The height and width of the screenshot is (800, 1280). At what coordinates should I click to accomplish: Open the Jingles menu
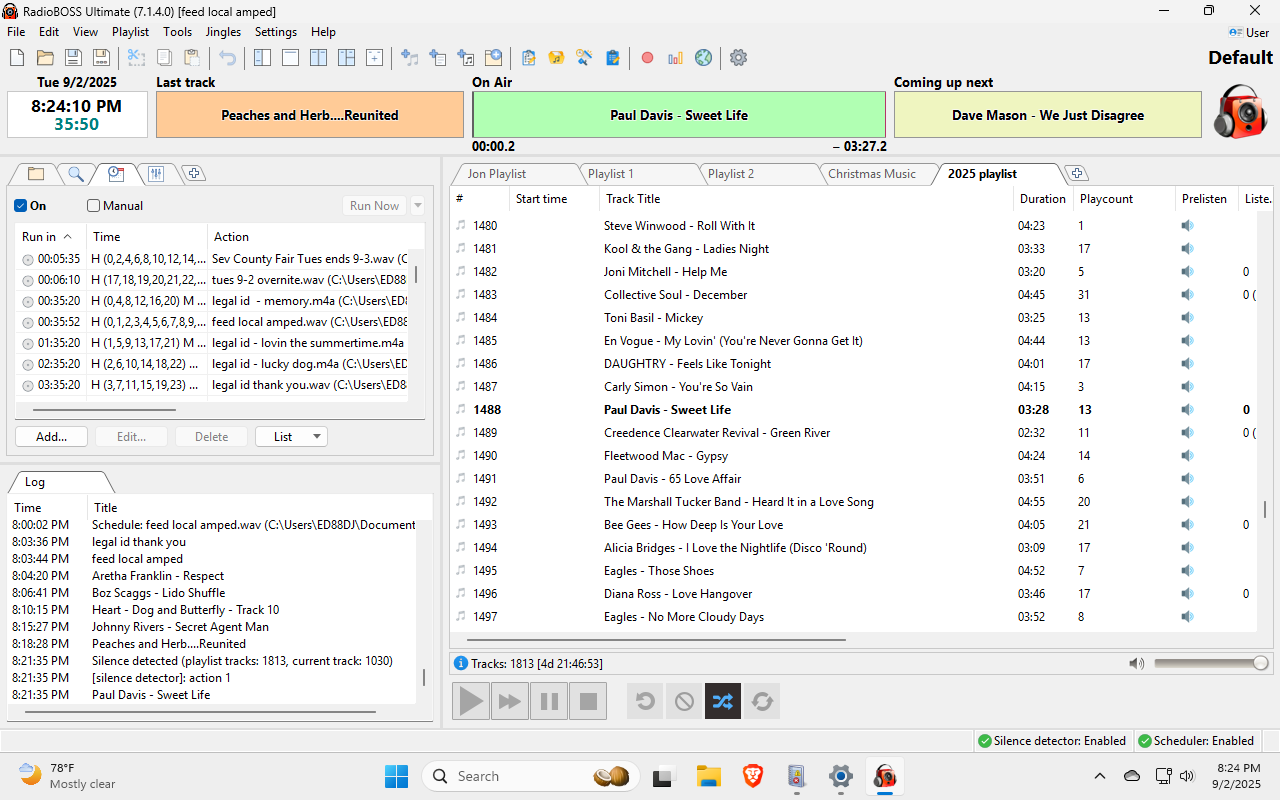tap(223, 32)
